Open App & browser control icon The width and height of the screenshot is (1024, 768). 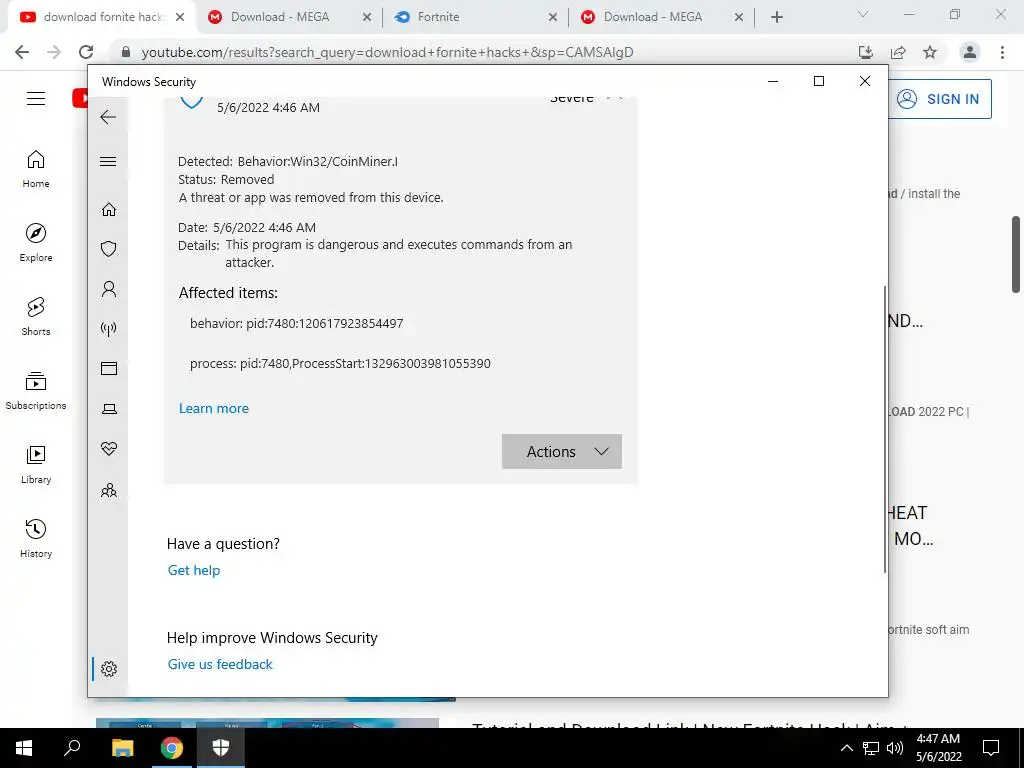(108, 368)
